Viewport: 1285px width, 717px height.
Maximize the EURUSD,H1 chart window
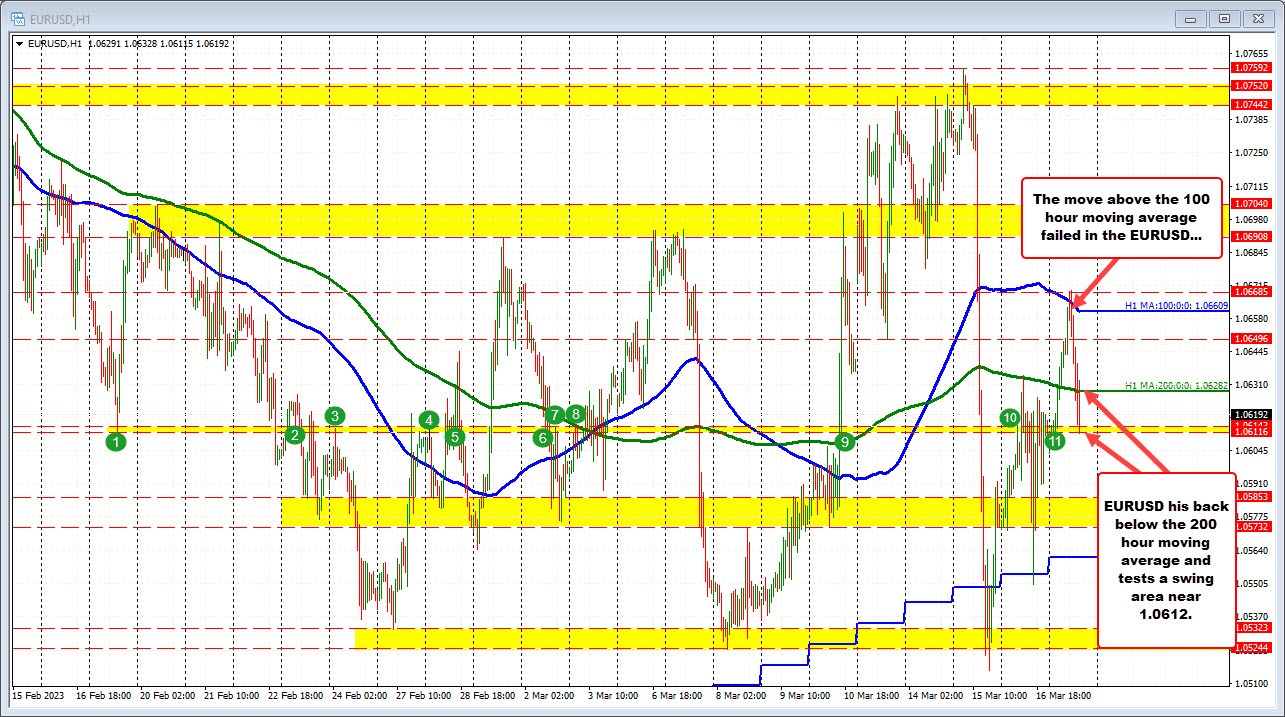tap(1225, 18)
